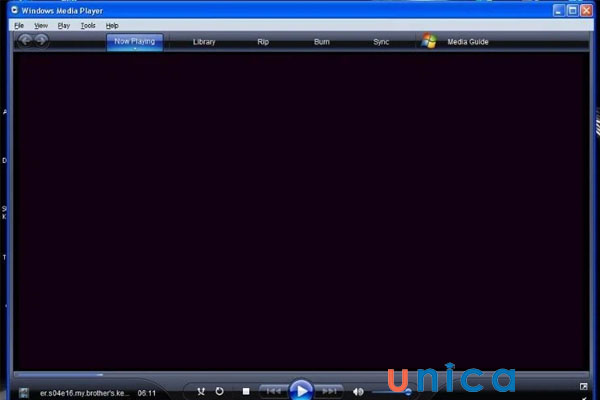600x400 pixels.
Task: Minimize the Windows Media Player window
Action: tap(558, 10)
